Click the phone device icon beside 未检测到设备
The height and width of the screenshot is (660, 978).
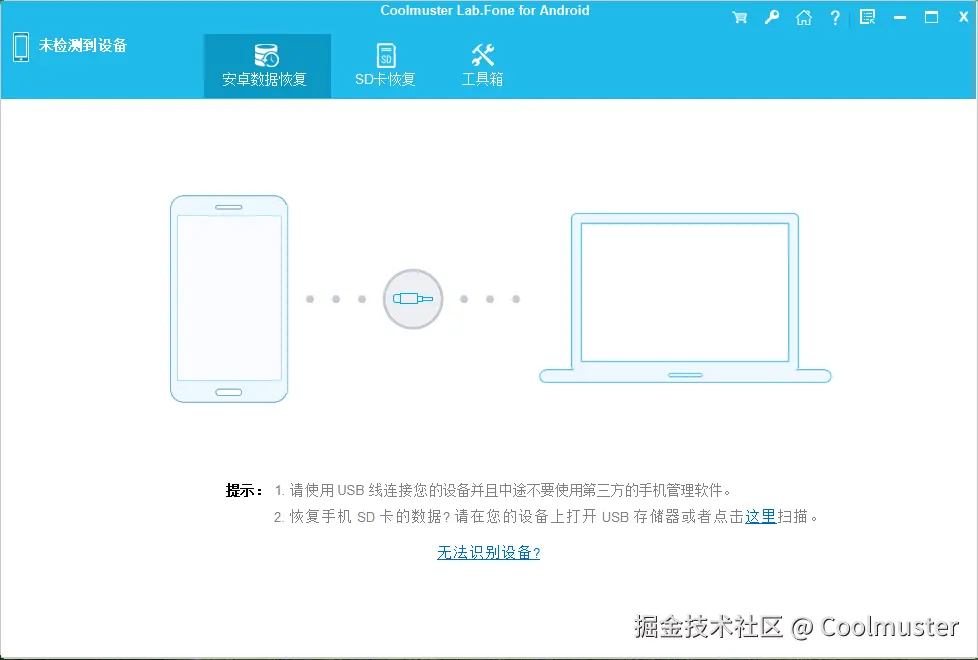tap(21, 47)
